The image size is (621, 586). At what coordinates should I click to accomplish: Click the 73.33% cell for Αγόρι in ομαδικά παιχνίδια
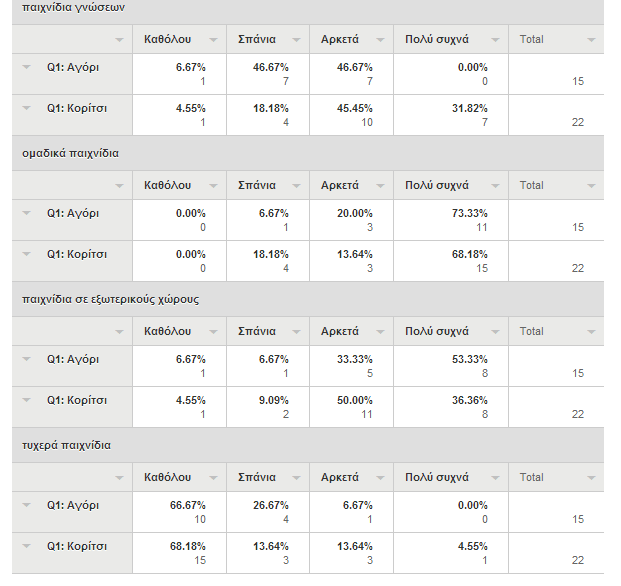(469, 213)
